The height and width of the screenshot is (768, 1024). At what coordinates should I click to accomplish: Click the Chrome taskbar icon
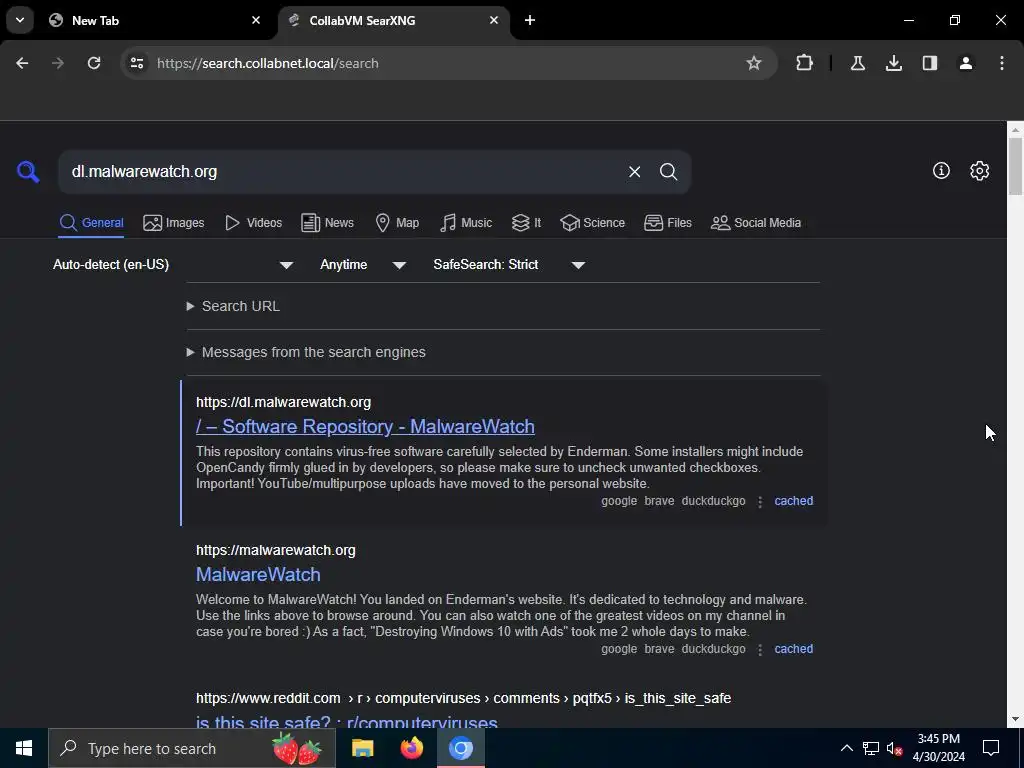click(x=460, y=748)
